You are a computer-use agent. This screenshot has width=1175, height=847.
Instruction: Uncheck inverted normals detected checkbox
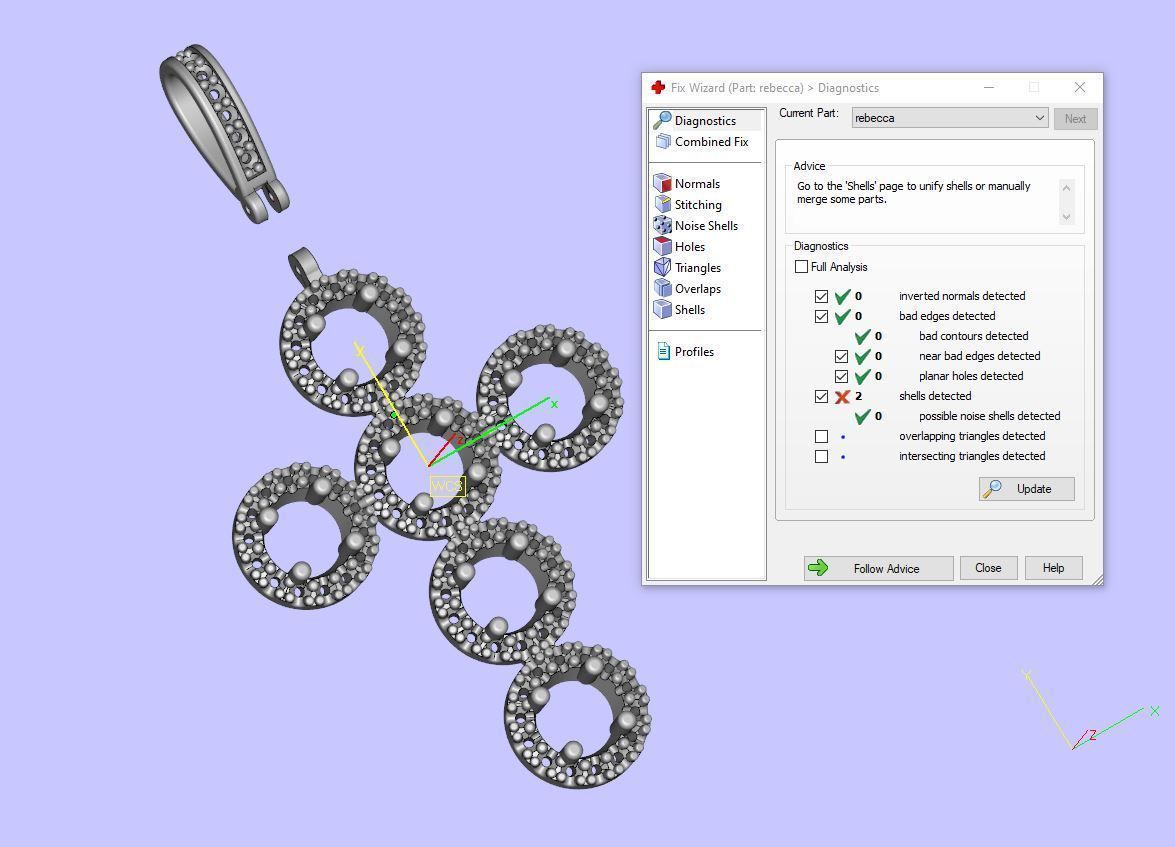coord(821,296)
